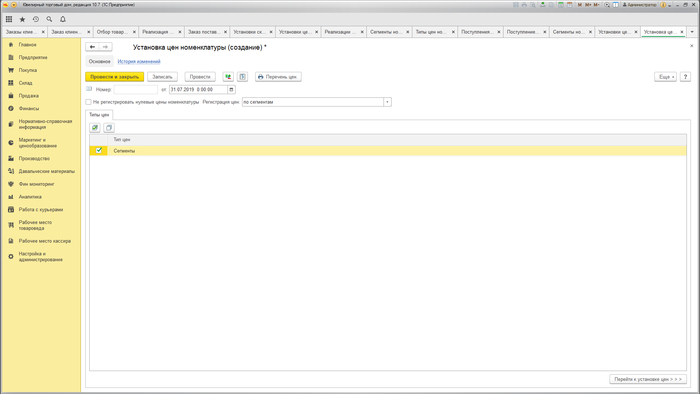Open the info icon in title bar

pos(663,5)
